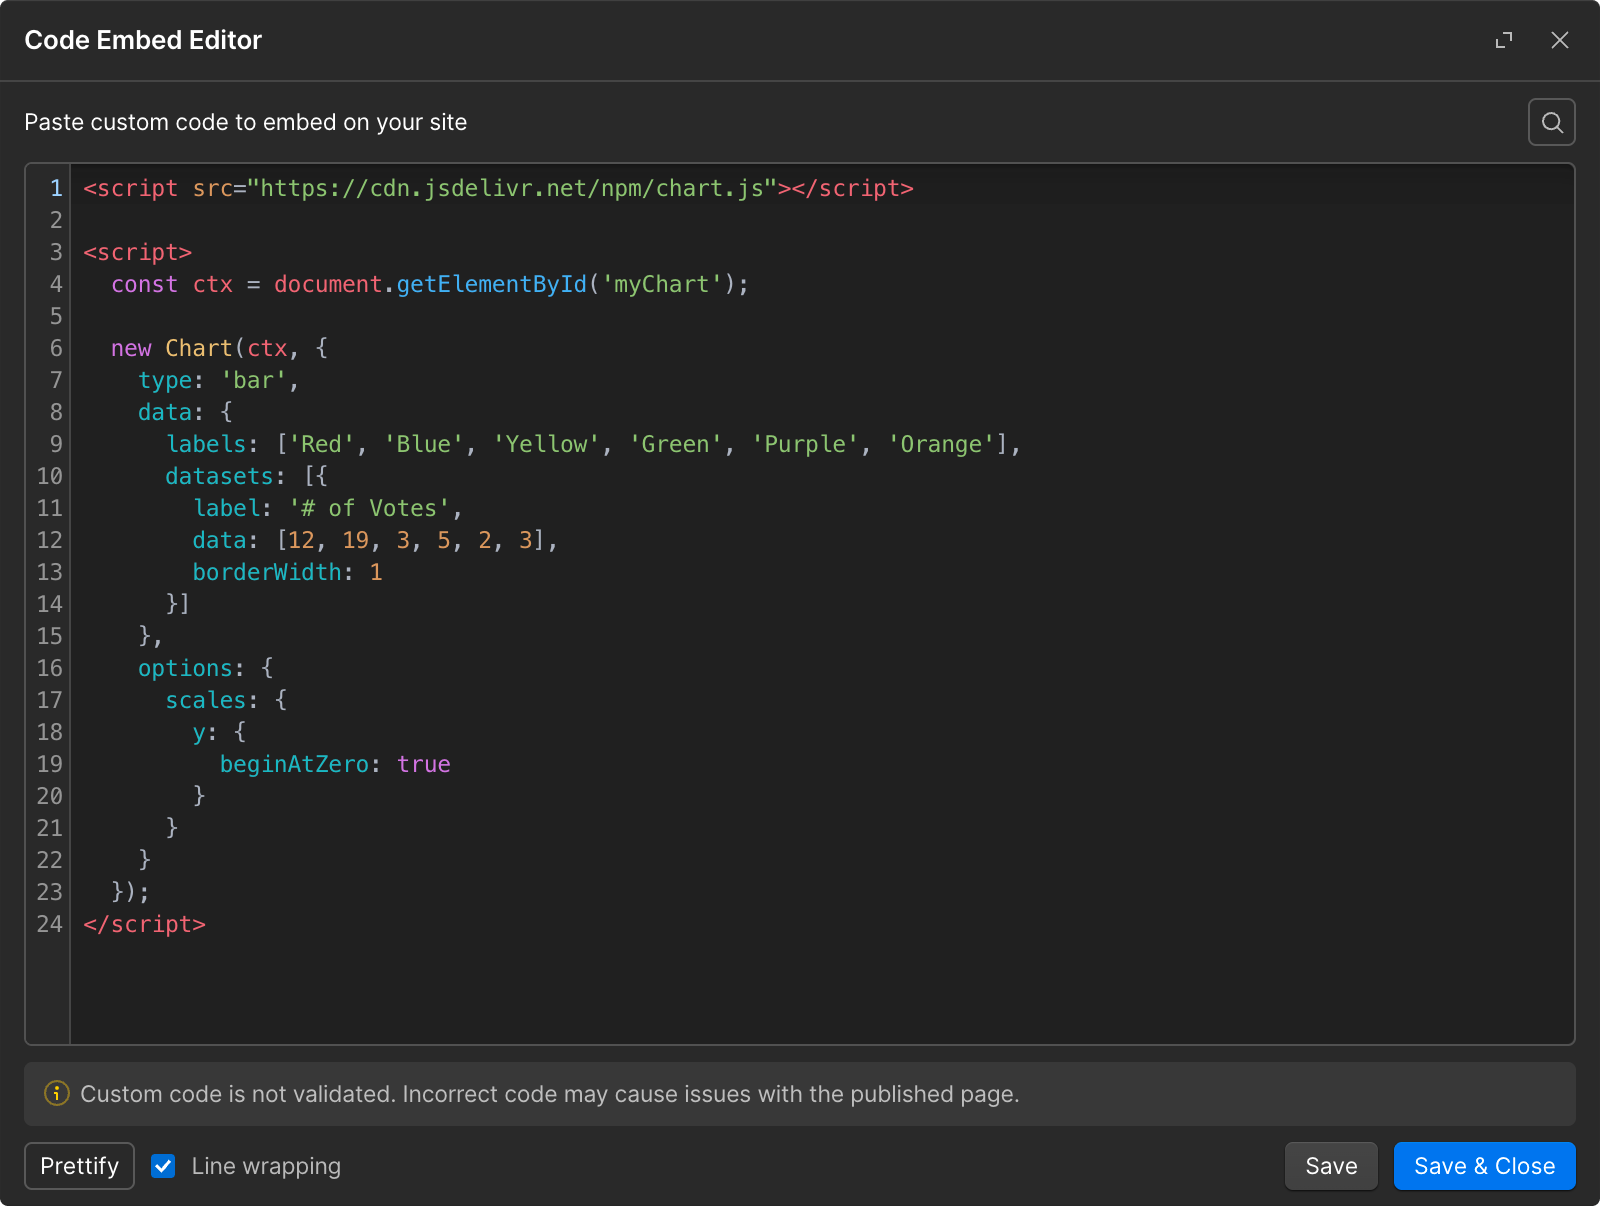Screen dimensions: 1600x1206
Task: Click the '# of Votes' string
Action: pyautogui.click(x=369, y=508)
